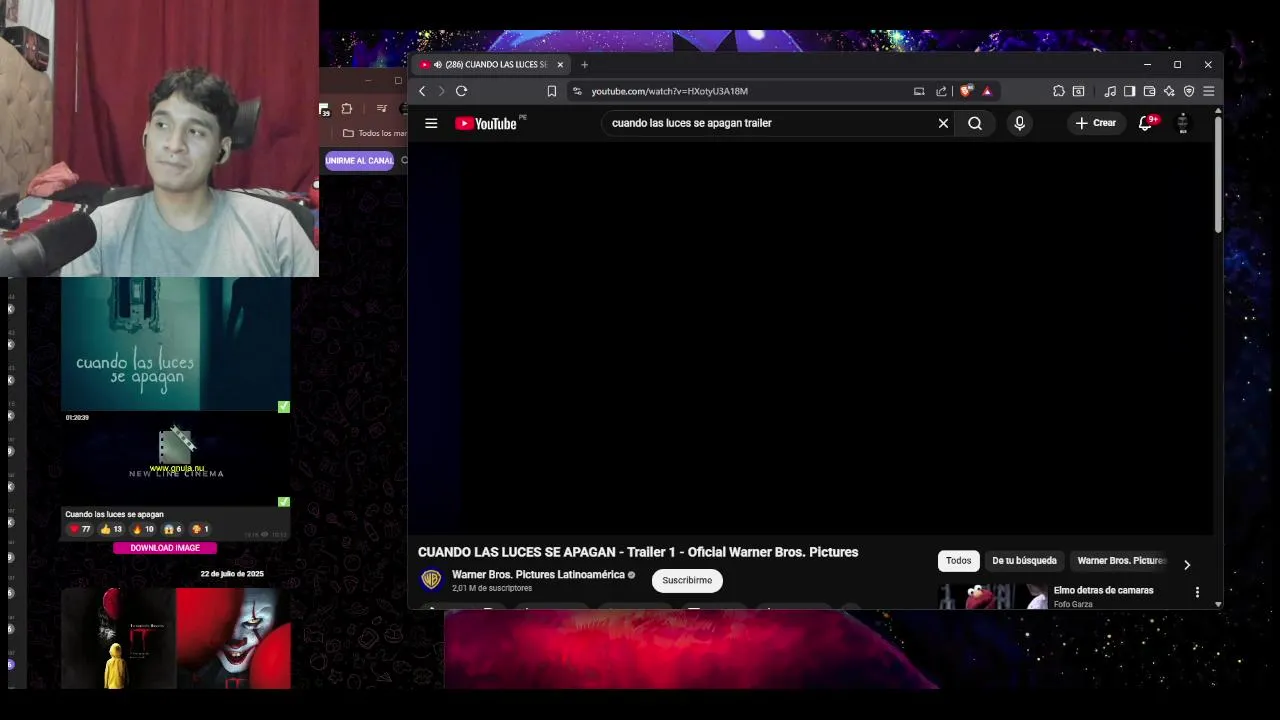Show more chips with the right arrow
Screen dimensions: 1280x720
1187,565
